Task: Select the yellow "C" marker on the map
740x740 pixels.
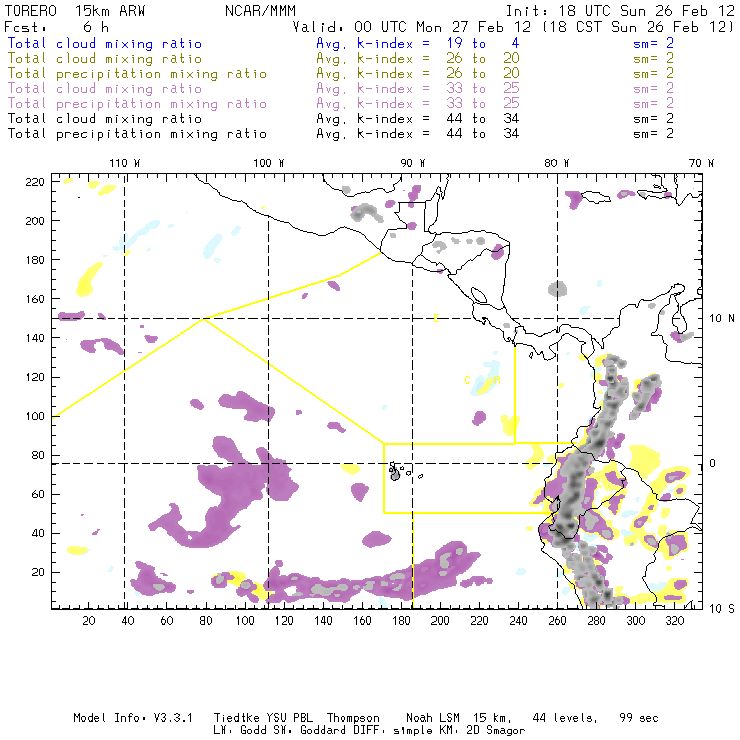Action: pos(467,380)
